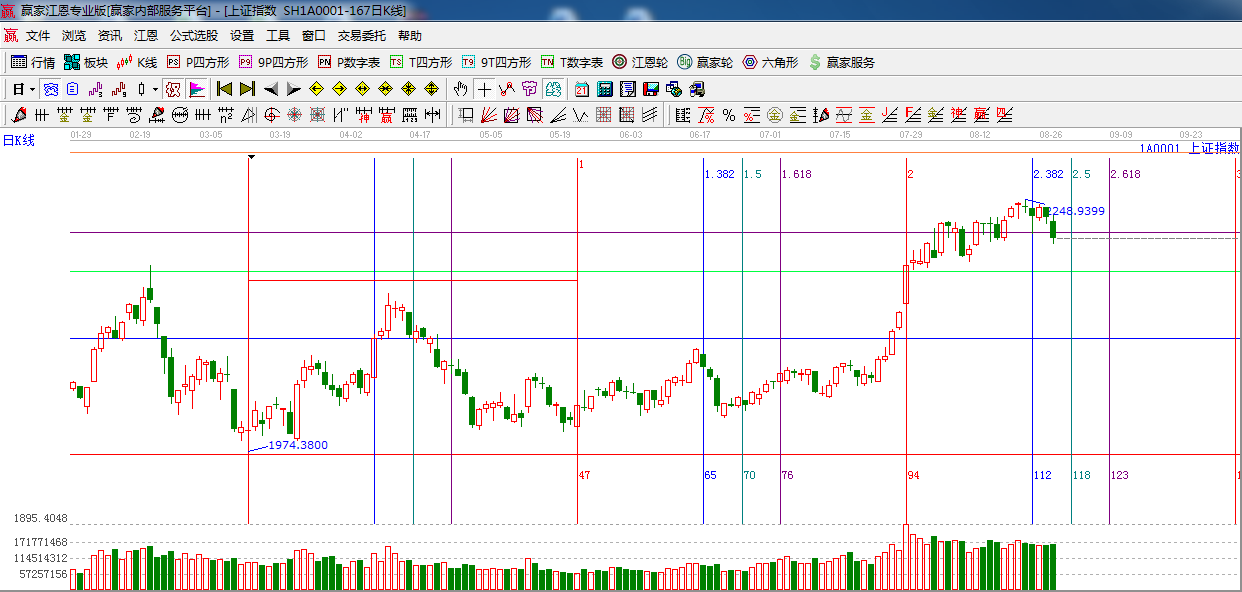Toggle the highlighted colored flag chart button
The image size is (1242, 592).
pos(197,89)
